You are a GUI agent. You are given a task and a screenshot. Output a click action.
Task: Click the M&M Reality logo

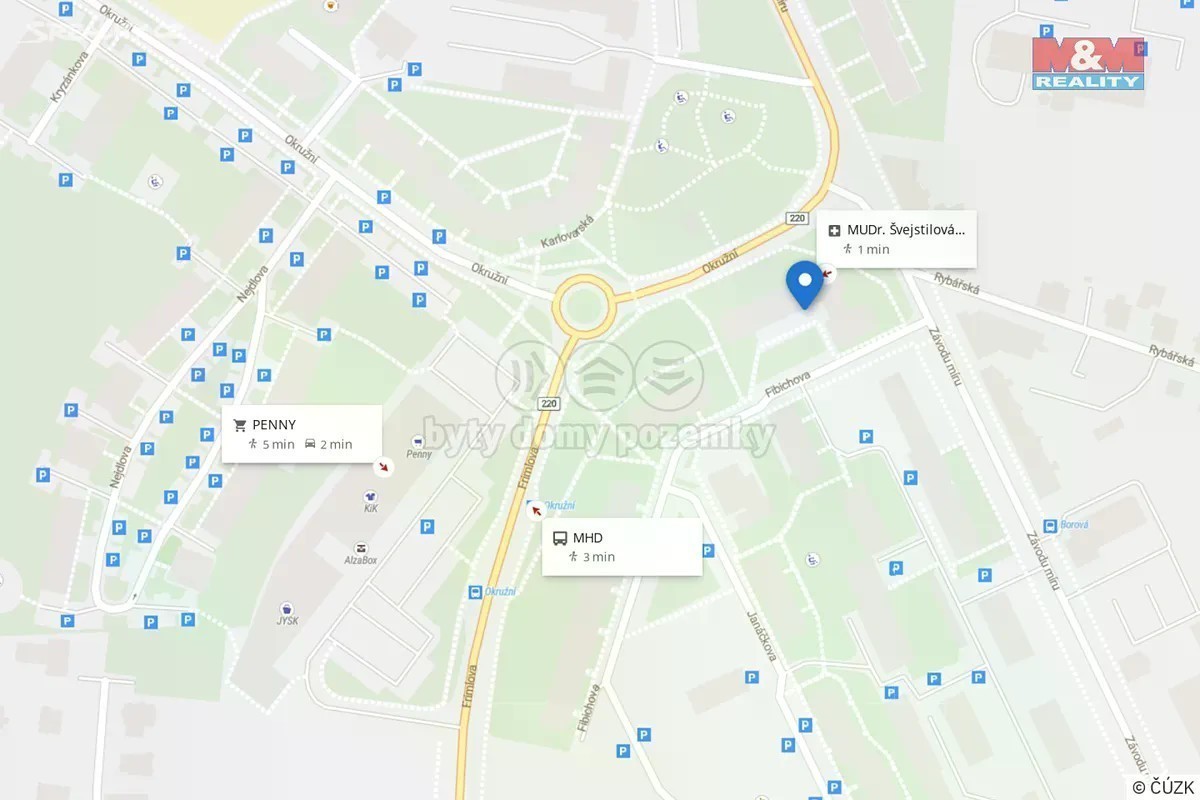1088,63
